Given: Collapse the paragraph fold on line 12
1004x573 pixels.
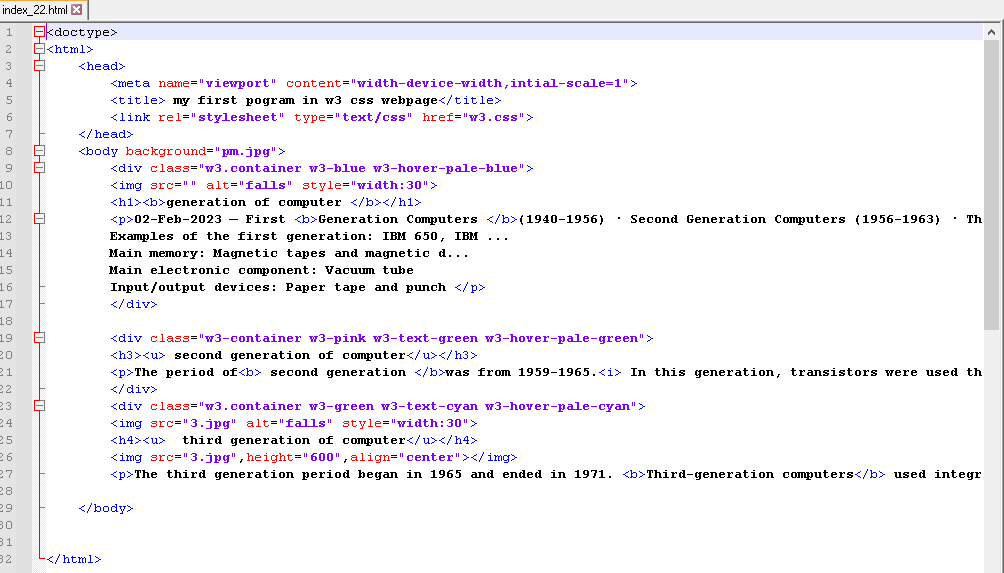Looking at the screenshot, I should (x=40, y=219).
